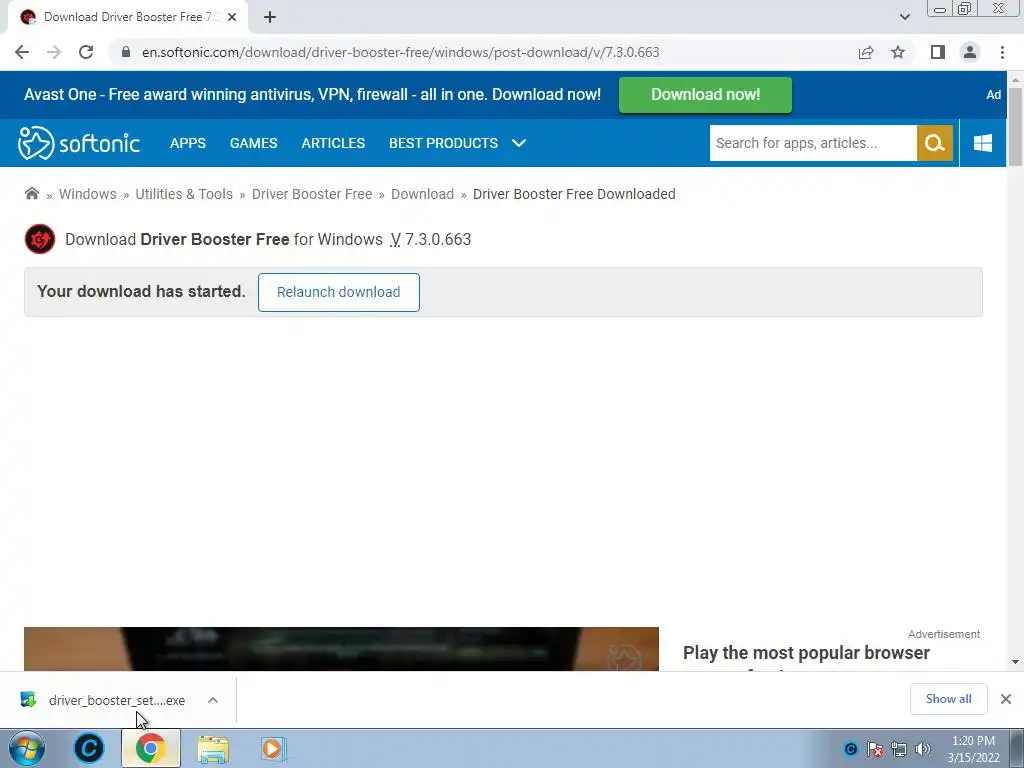Click the share page icon in address bar
Image resolution: width=1024 pixels, height=768 pixels.
[866, 52]
